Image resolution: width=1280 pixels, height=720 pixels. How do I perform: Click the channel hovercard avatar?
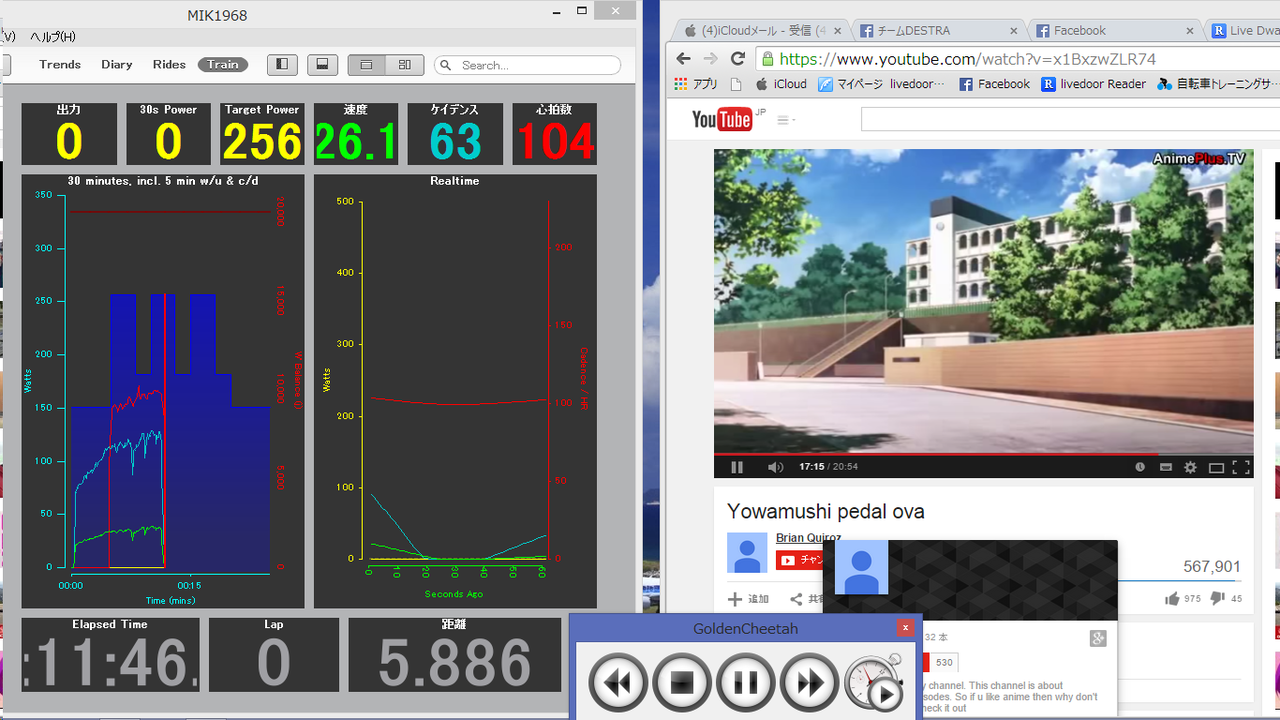point(861,568)
